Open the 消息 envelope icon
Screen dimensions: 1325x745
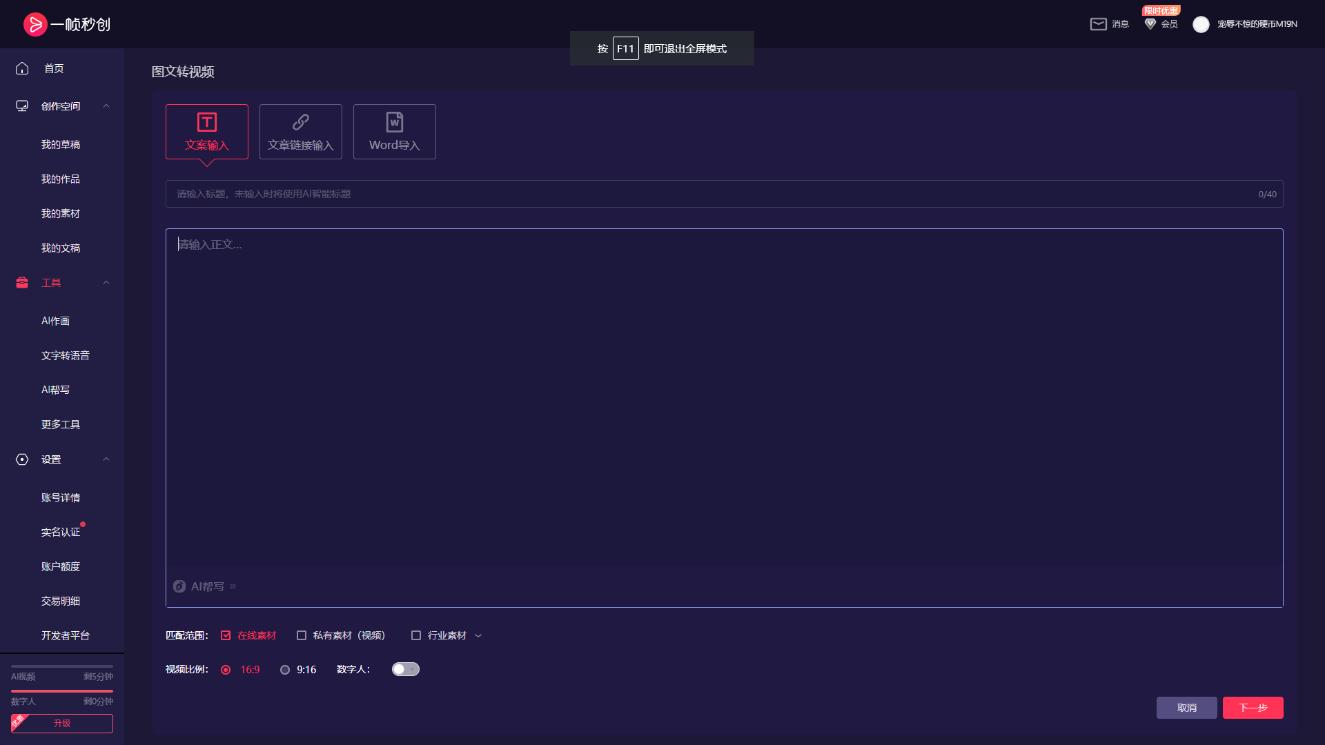pos(1098,24)
